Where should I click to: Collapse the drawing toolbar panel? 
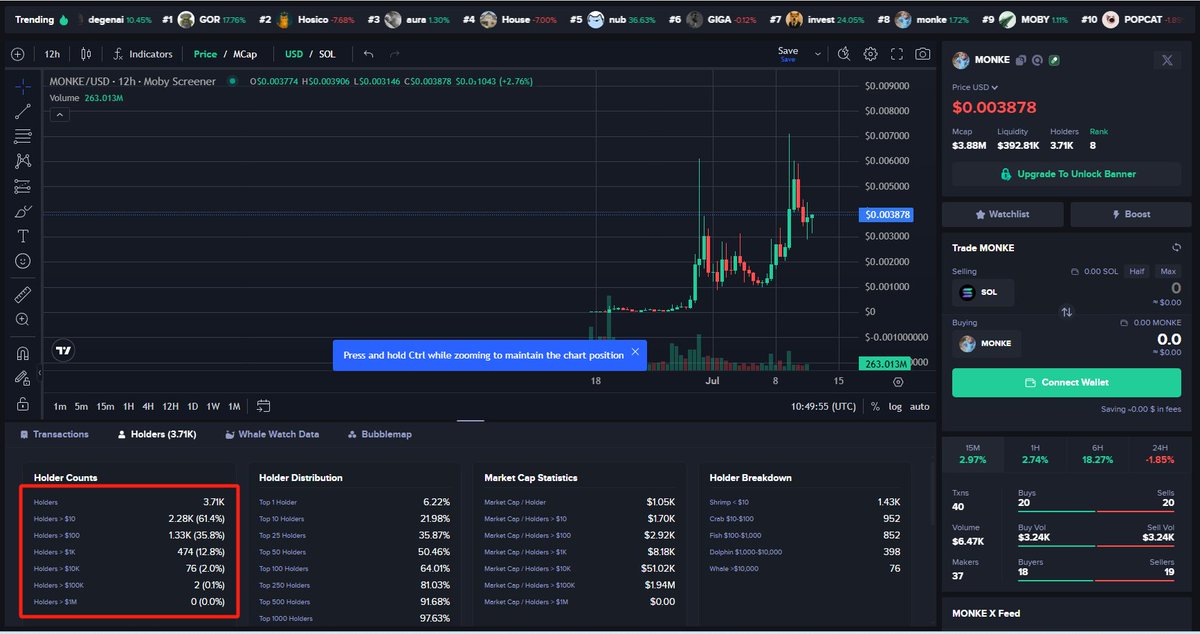tap(41, 372)
